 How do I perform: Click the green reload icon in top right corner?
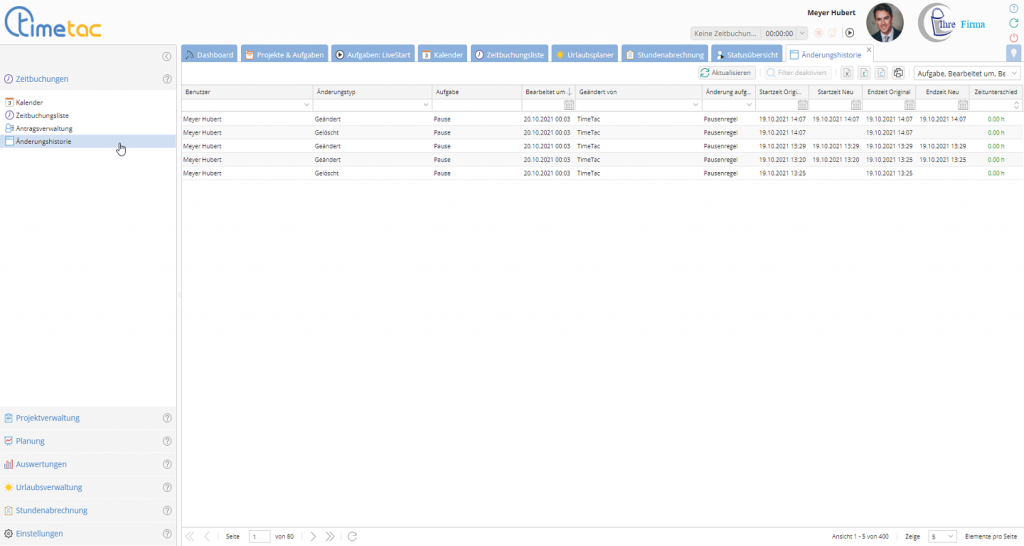(x=1013, y=23)
